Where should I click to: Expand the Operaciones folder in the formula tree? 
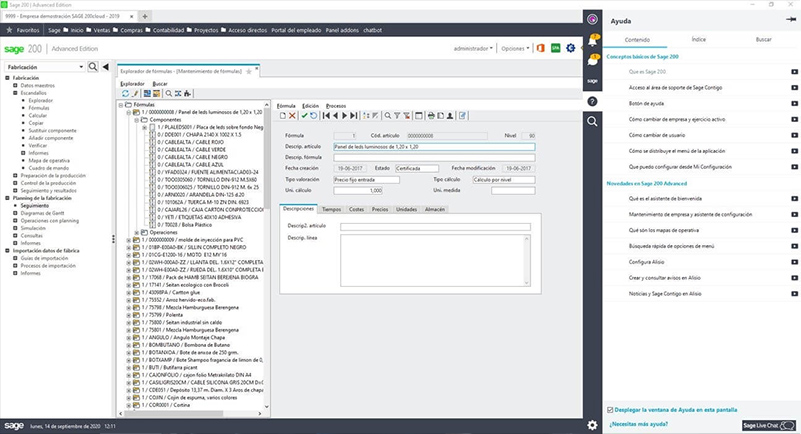click(136, 232)
